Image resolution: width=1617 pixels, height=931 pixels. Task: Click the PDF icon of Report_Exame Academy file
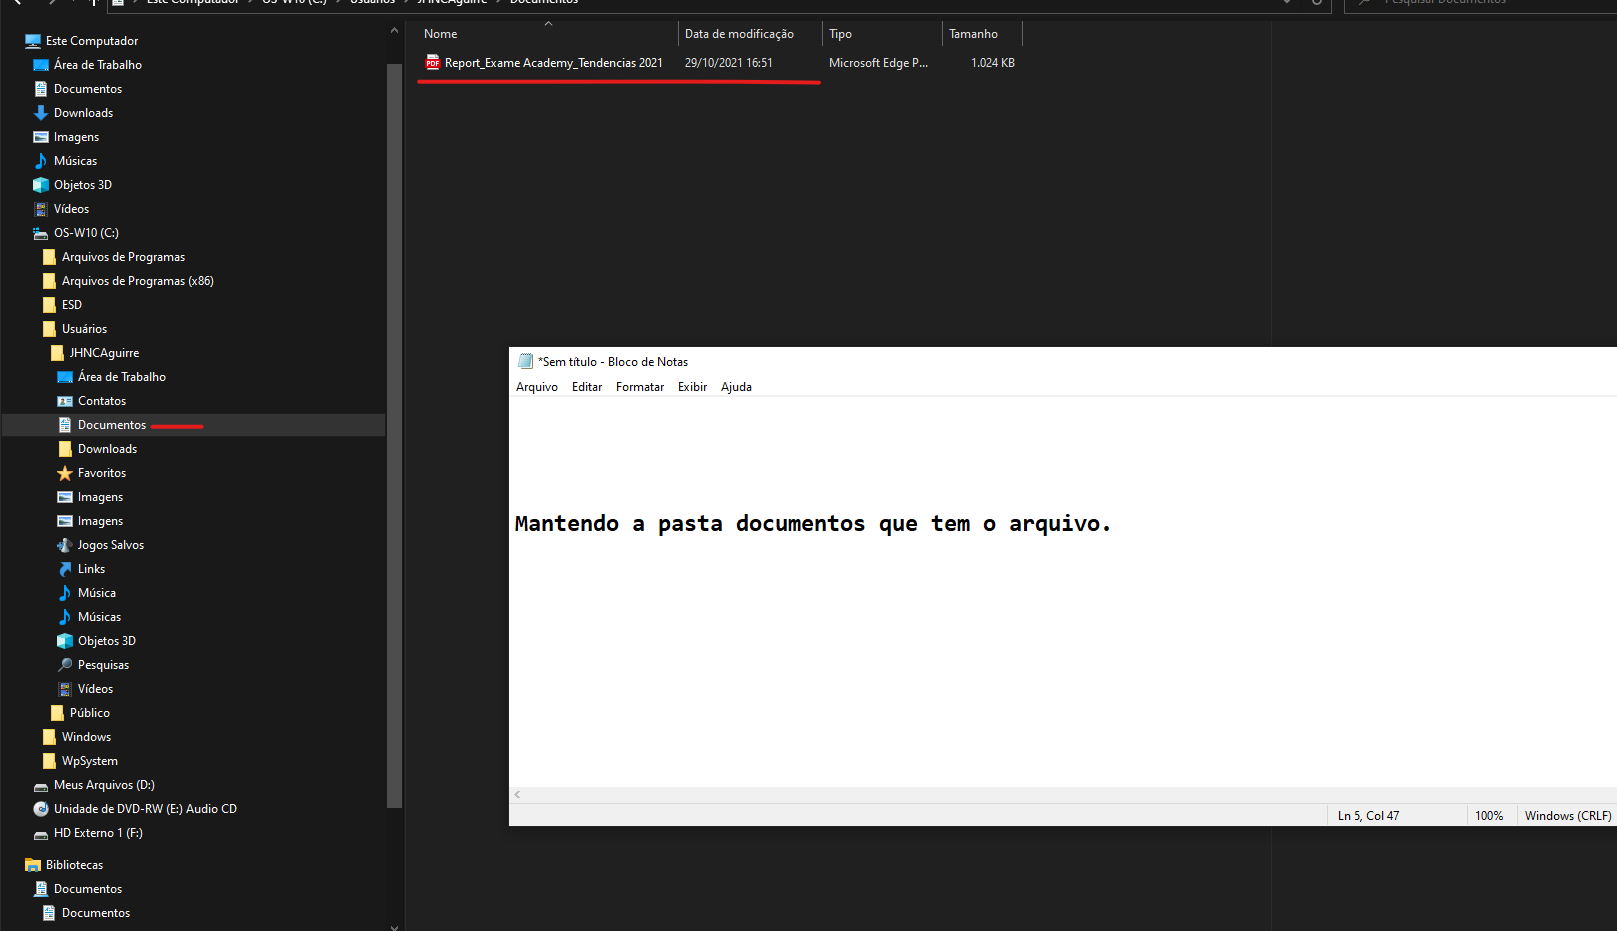click(x=433, y=63)
